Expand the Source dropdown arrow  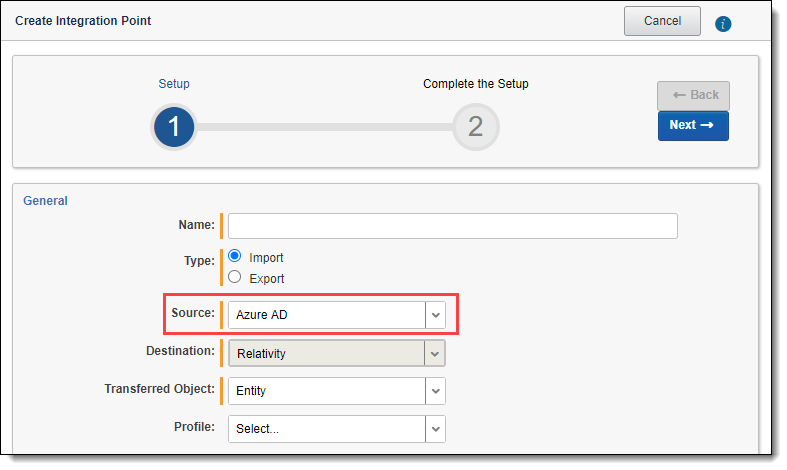point(435,315)
